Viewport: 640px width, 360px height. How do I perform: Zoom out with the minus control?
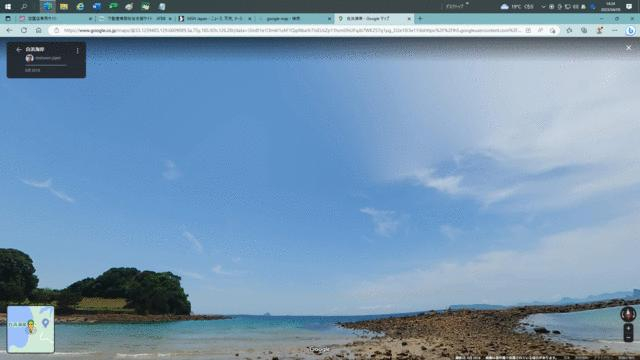click(x=628, y=337)
